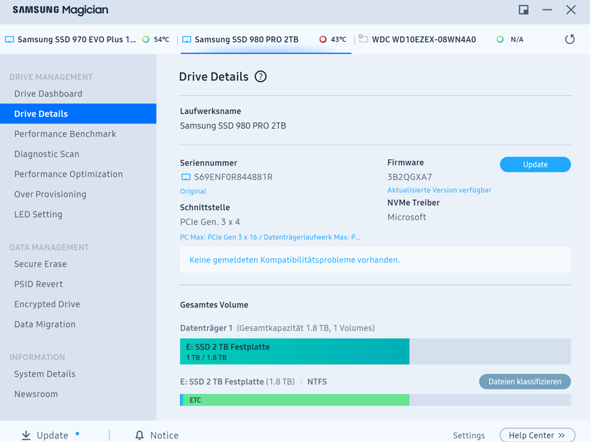Click the WDC hard drive icon
The height and width of the screenshot is (442, 590).
363,39
